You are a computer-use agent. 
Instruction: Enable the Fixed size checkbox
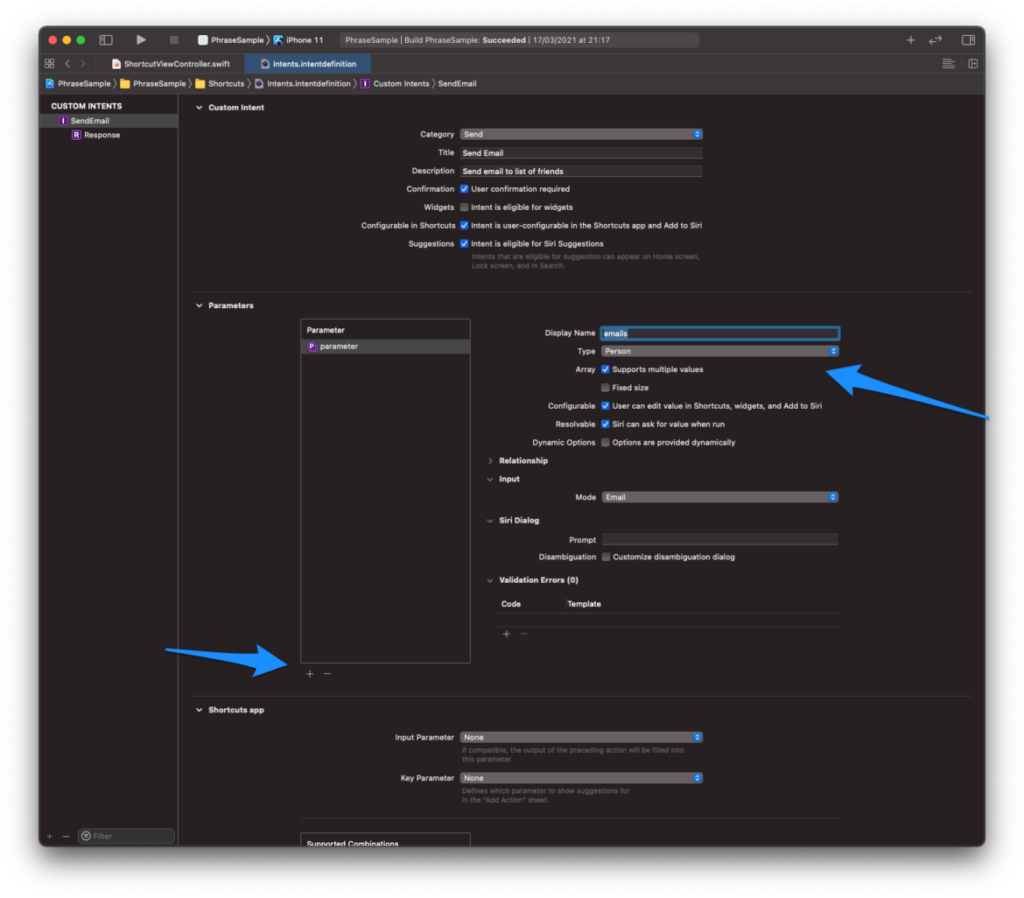coord(605,387)
